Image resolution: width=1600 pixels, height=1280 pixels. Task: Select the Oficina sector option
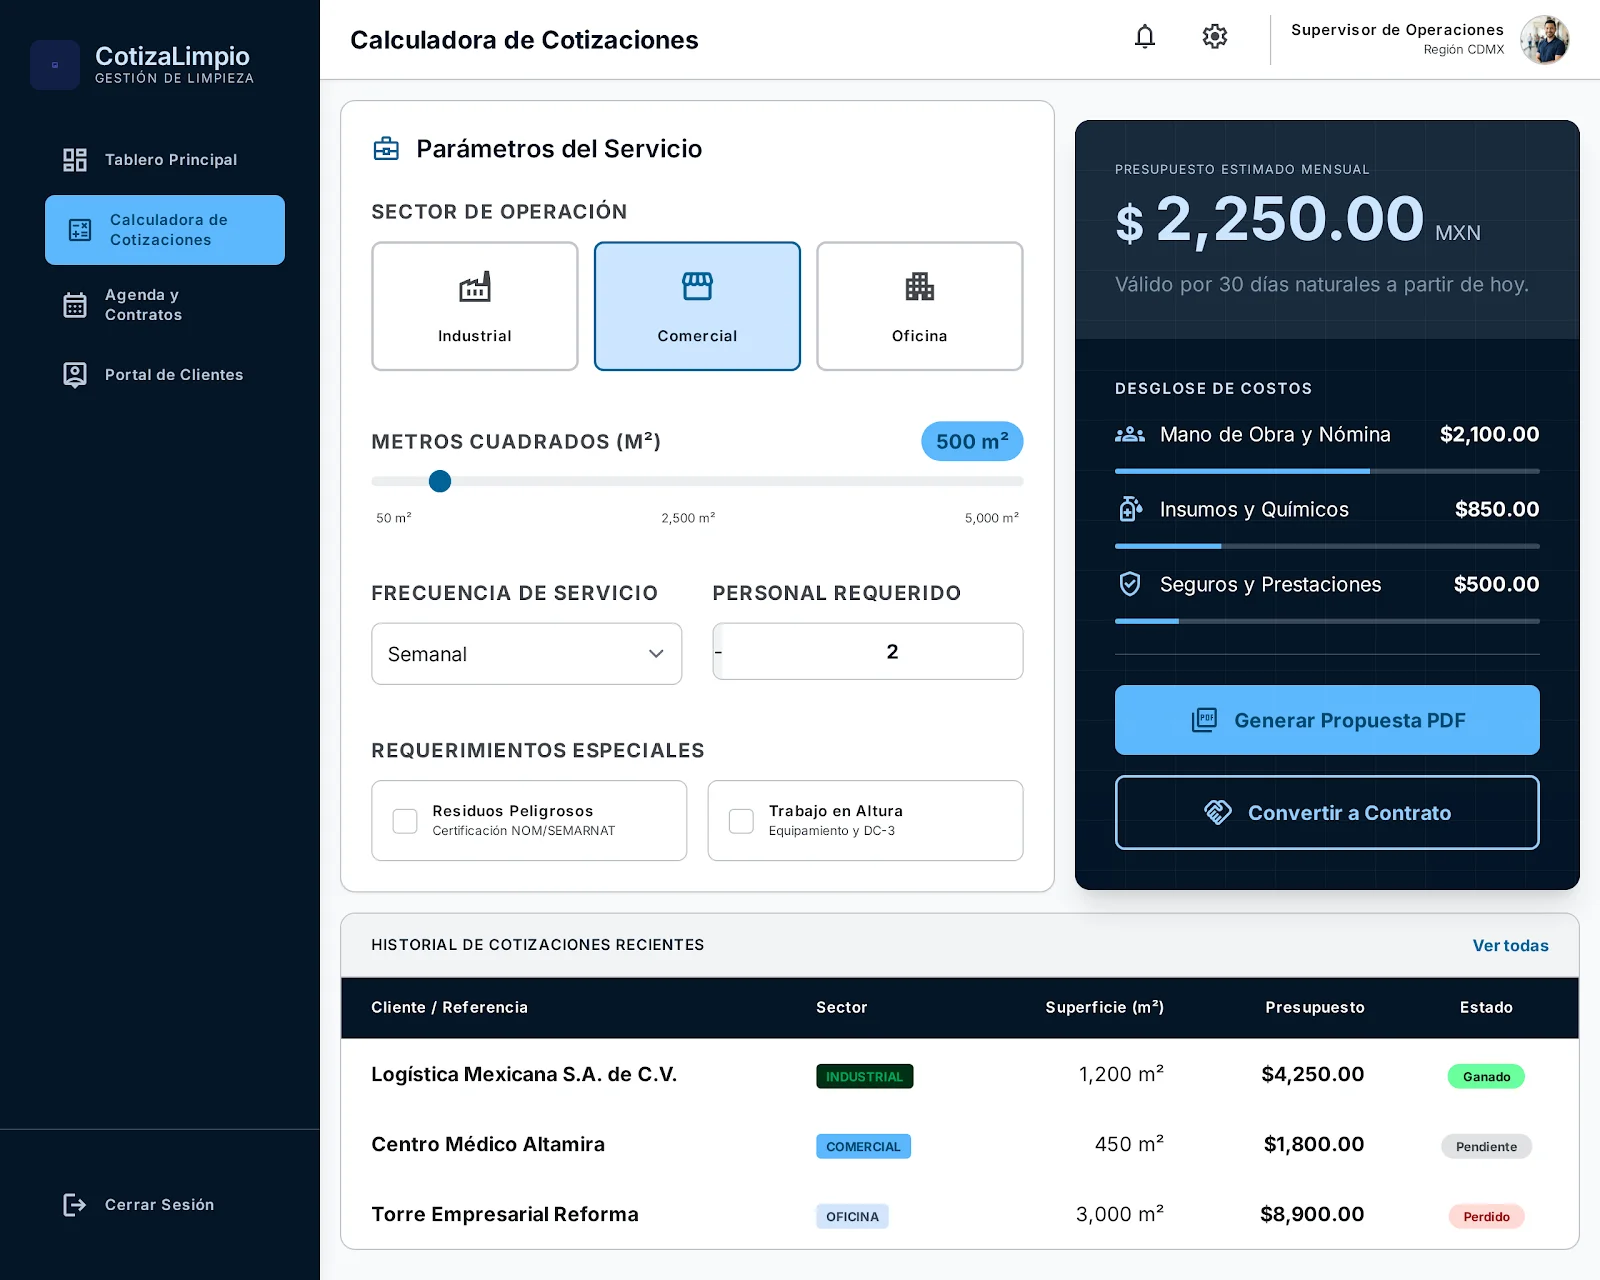click(920, 306)
